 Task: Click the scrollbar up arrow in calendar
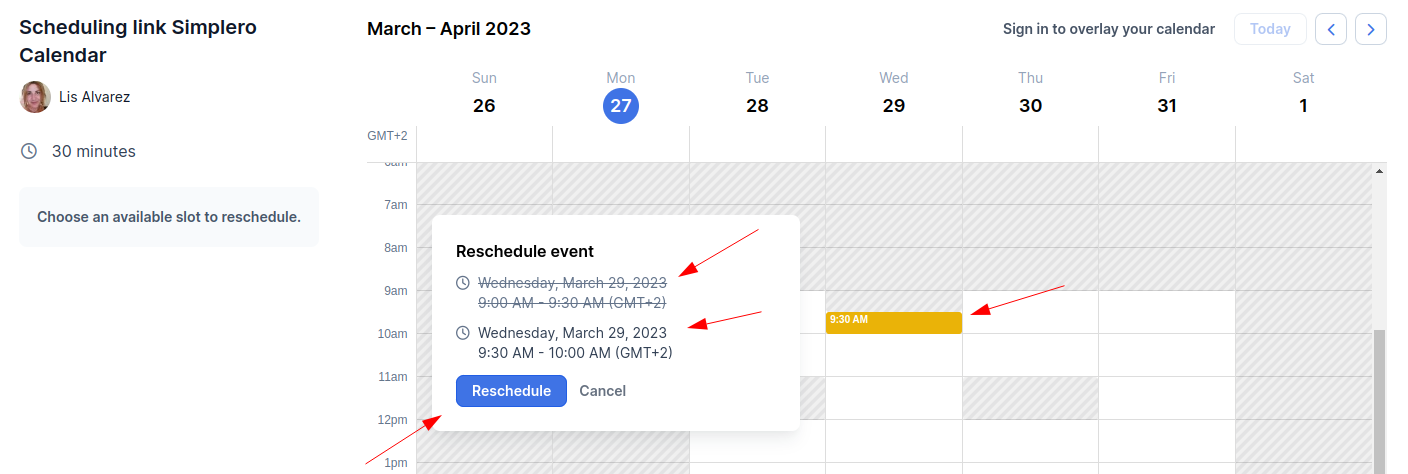[1380, 171]
